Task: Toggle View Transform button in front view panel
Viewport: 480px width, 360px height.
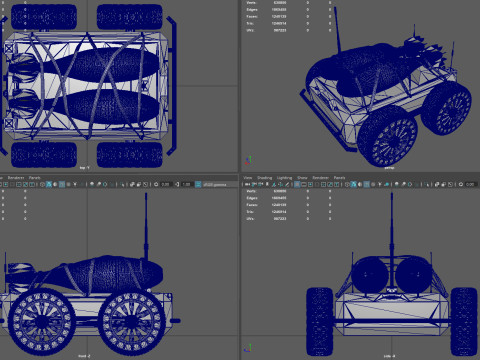Action: click(198, 184)
